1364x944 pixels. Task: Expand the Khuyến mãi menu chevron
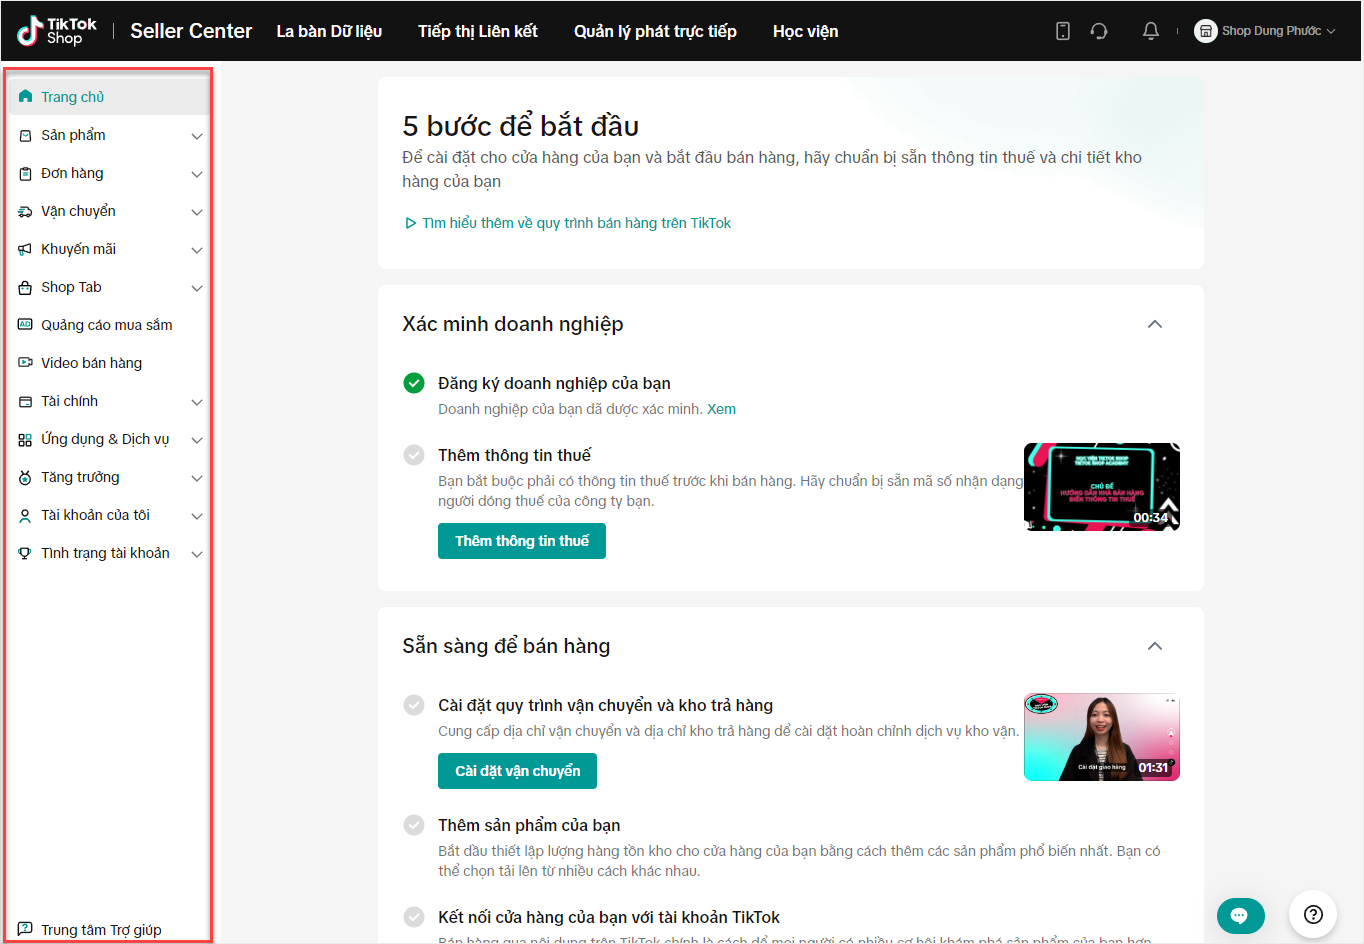tap(197, 250)
